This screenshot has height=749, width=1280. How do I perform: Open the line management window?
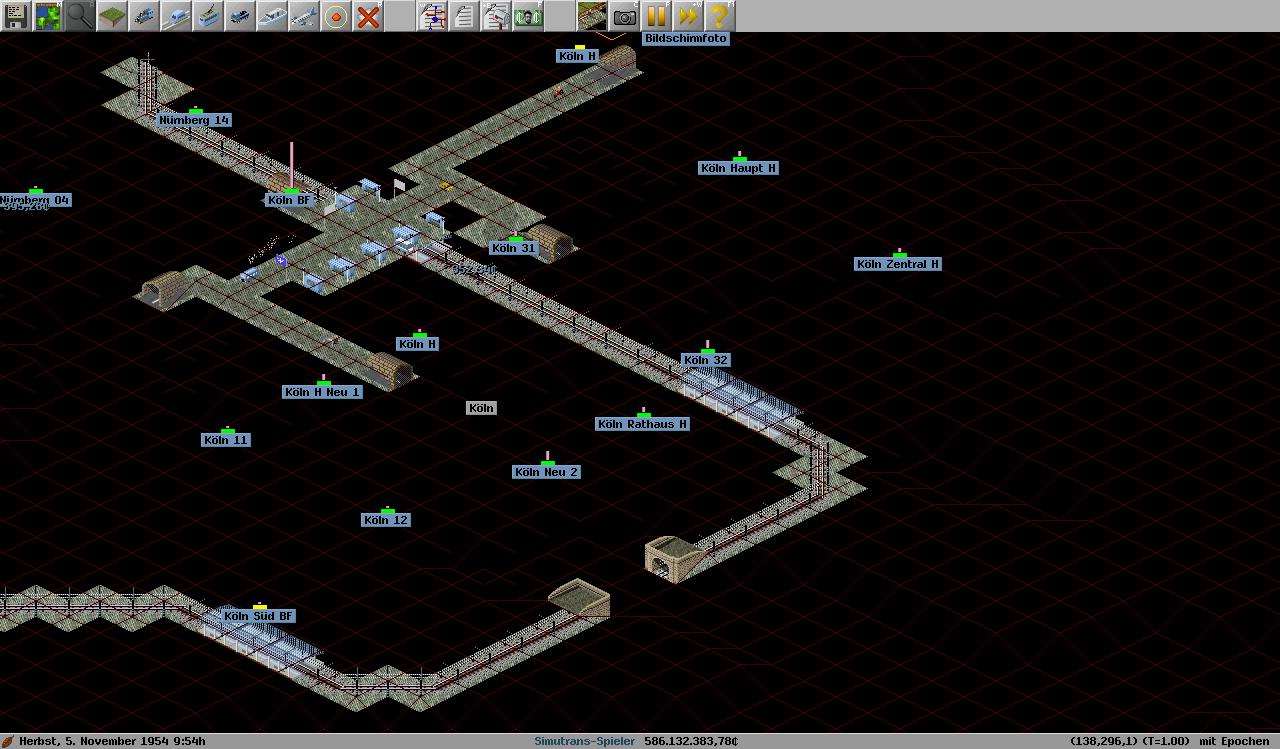coord(432,16)
